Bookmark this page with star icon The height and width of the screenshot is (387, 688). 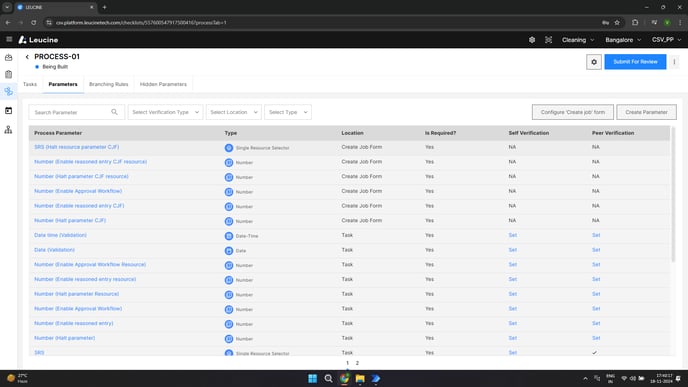[617, 22]
